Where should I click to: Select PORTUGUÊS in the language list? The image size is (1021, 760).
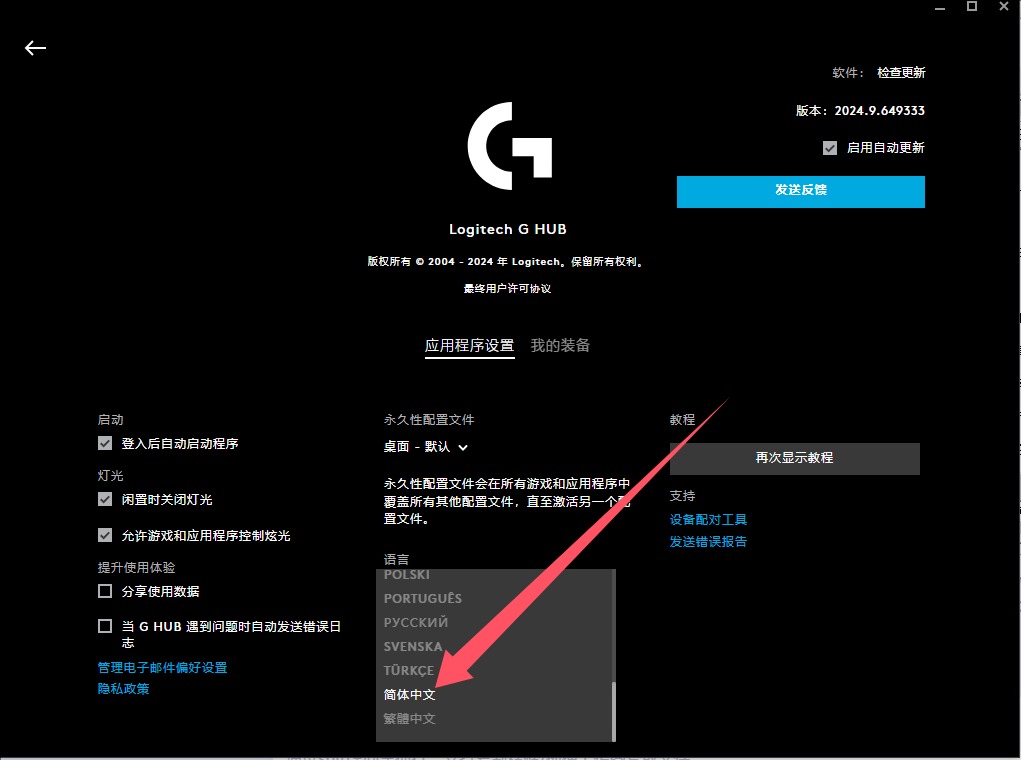(423, 598)
